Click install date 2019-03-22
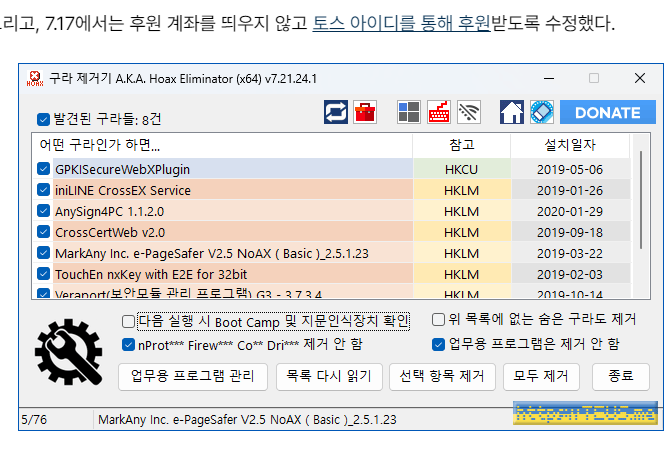This screenshot has height=450, width=665. coord(570,253)
